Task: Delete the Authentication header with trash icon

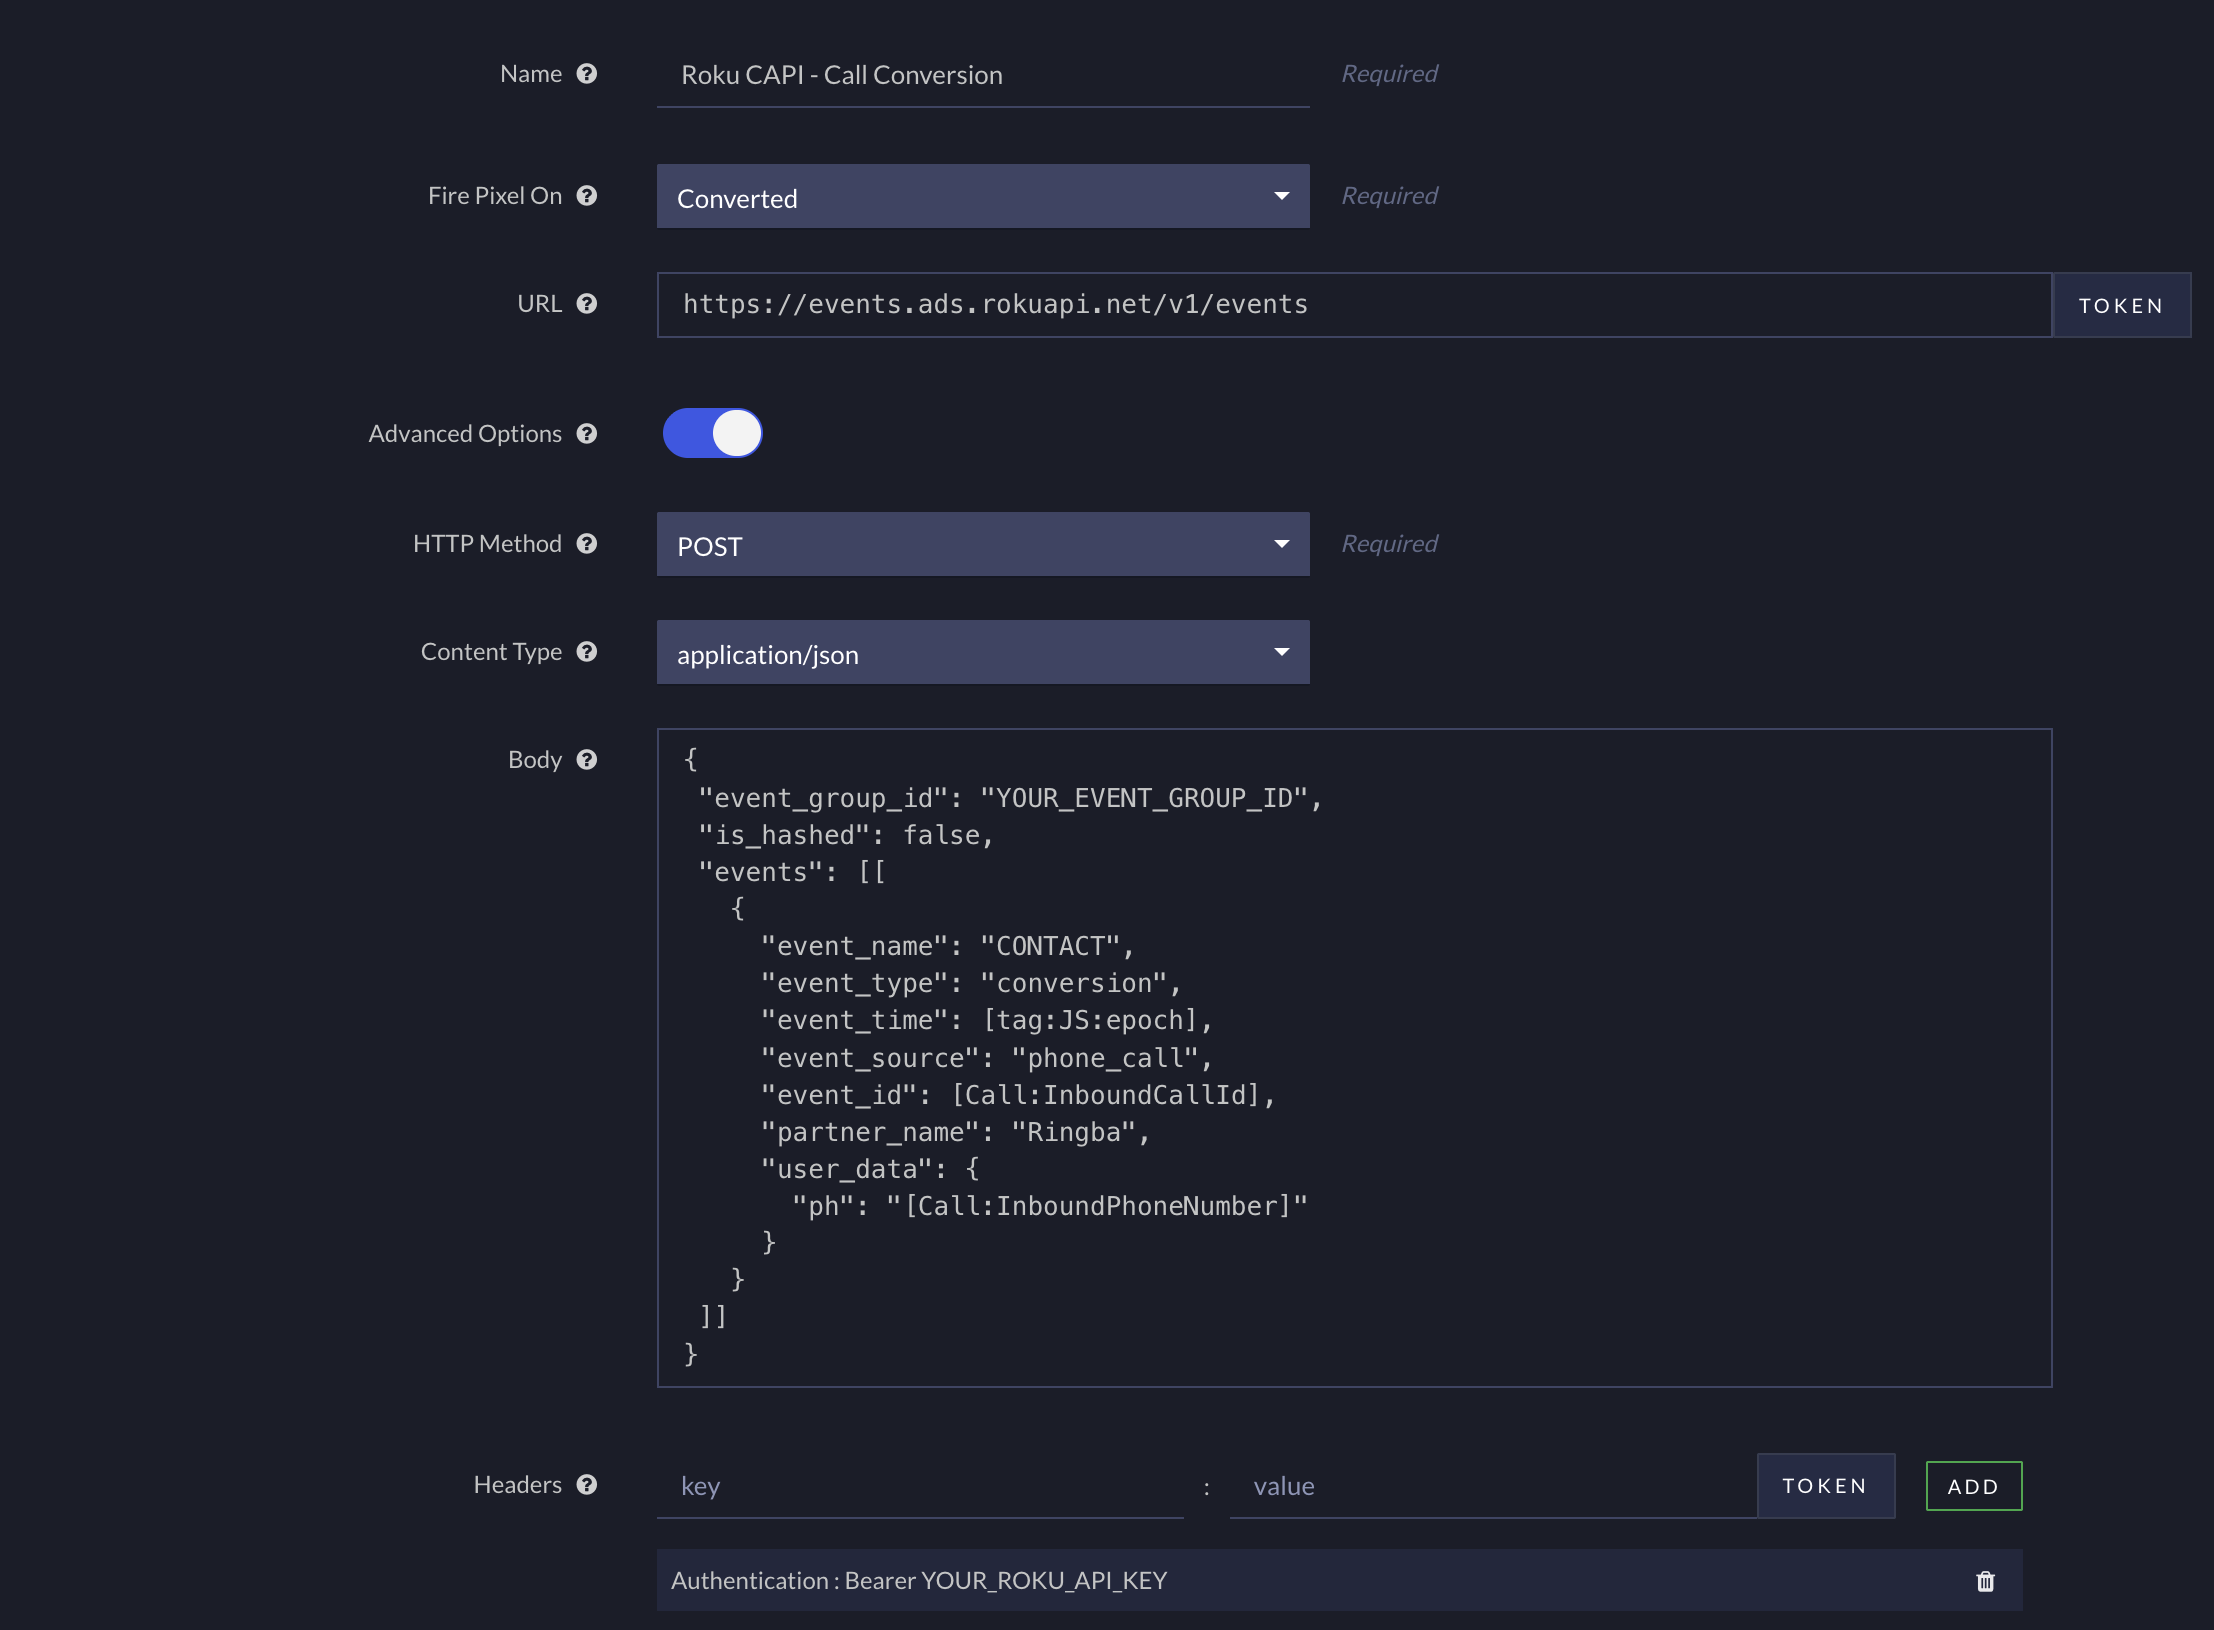Action: pyautogui.click(x=1986, y=1581)
